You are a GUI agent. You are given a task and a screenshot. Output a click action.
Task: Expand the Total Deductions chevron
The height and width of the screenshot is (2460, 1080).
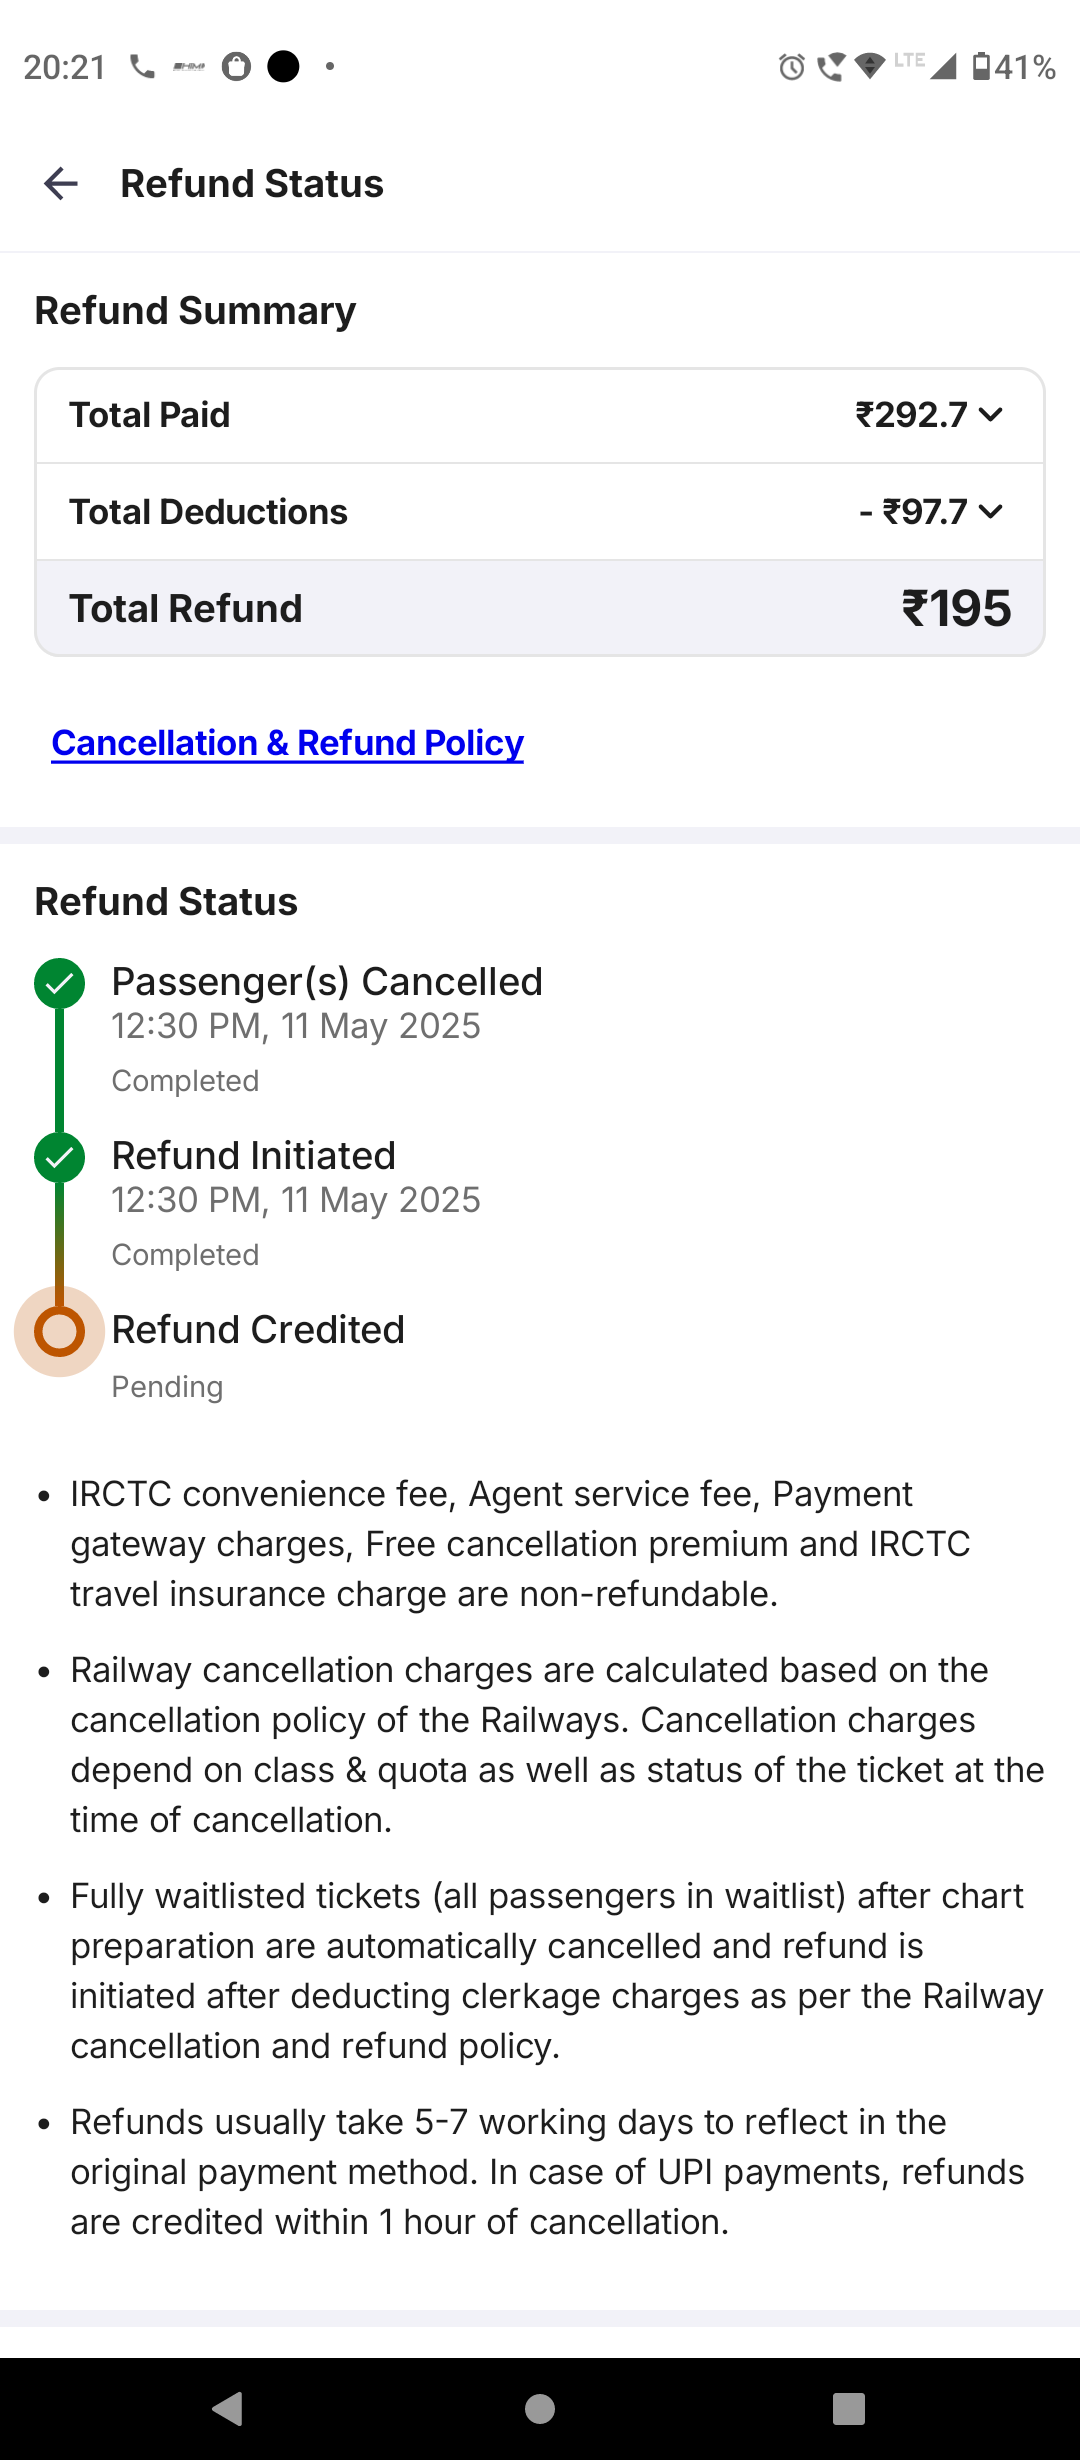pyautogui.click(x=991, y=512)
